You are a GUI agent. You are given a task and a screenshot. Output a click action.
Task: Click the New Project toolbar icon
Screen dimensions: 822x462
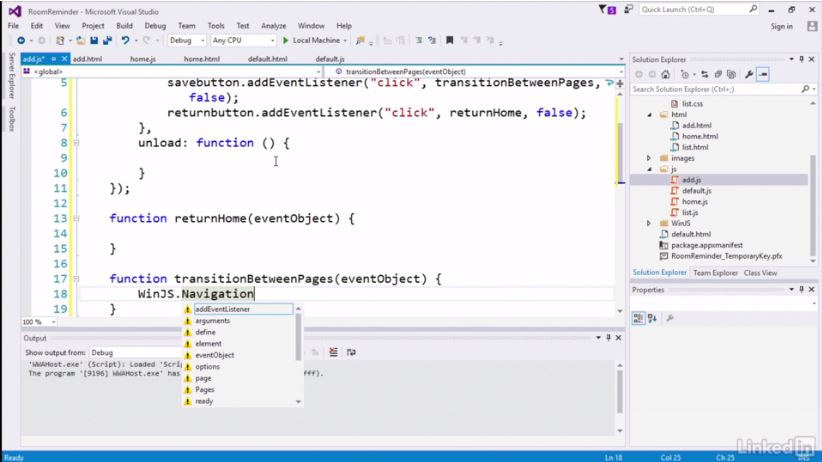coord(60,40)
